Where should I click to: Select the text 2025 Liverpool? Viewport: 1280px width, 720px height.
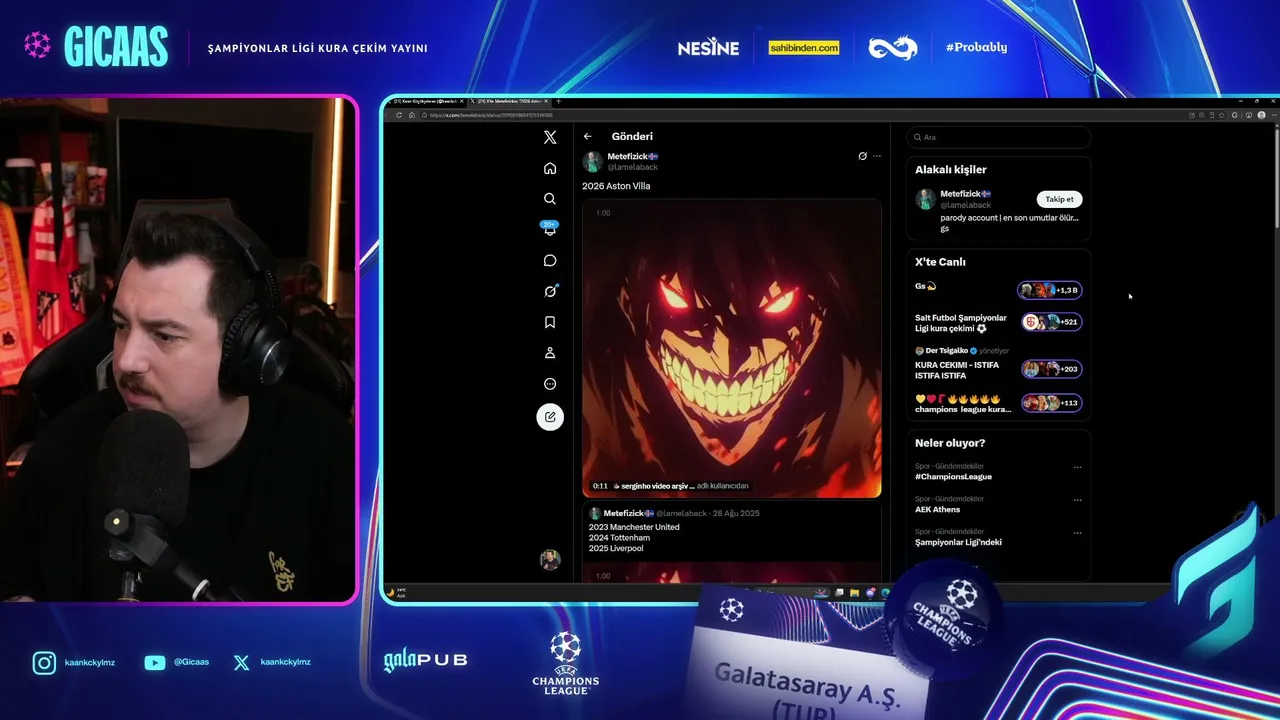[x=618, y=549]
